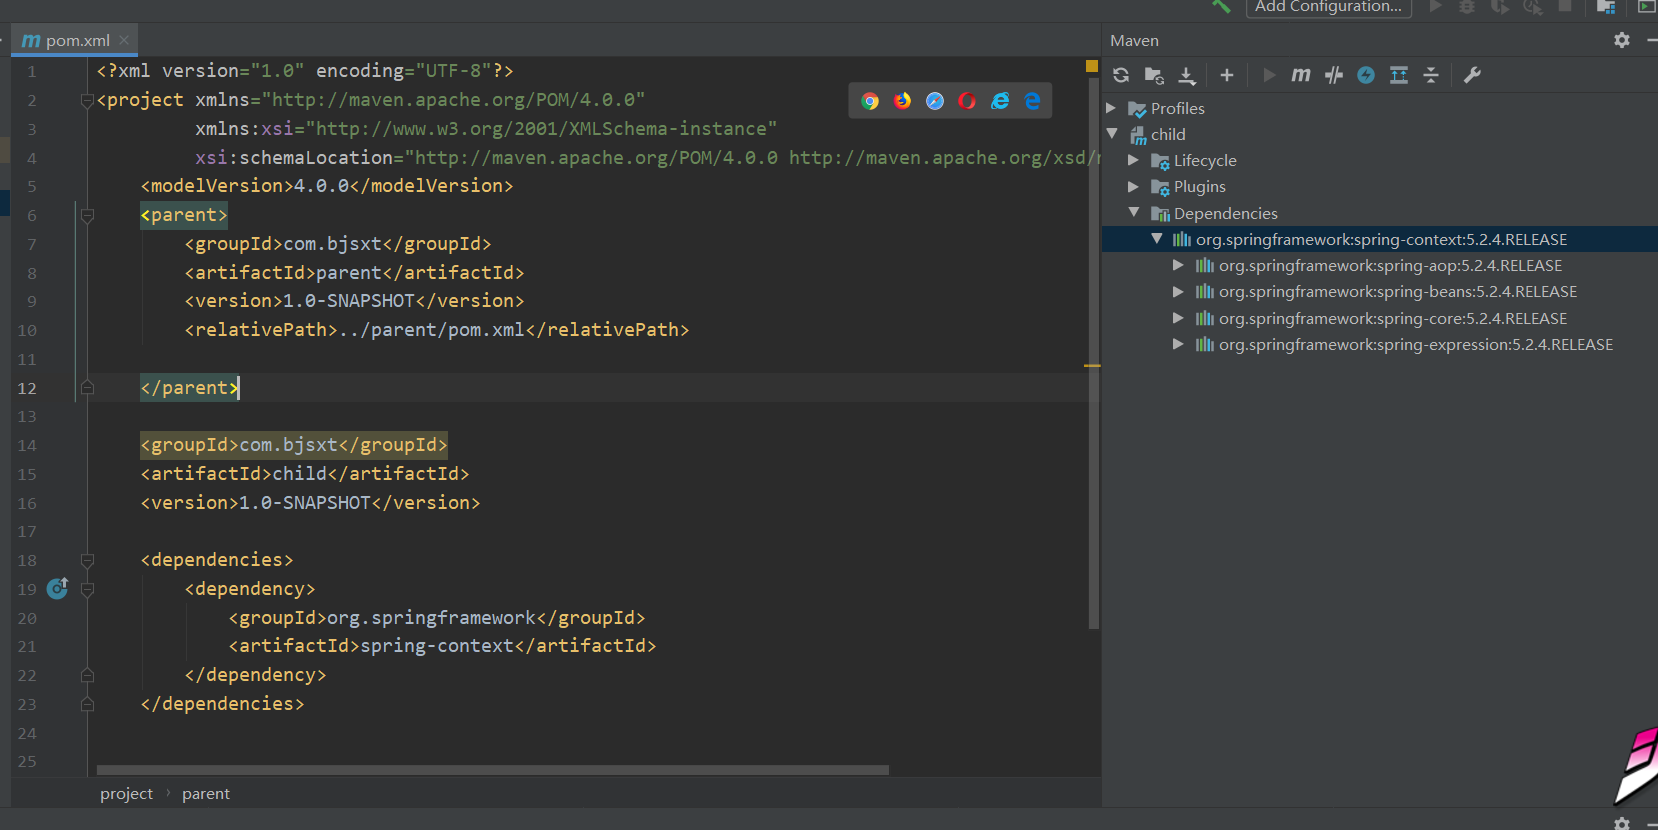Select spring-beans:5.2.4.RELEASE dependency
The width and height of the screenshot is (1658, 830).
click(1397, 291)
